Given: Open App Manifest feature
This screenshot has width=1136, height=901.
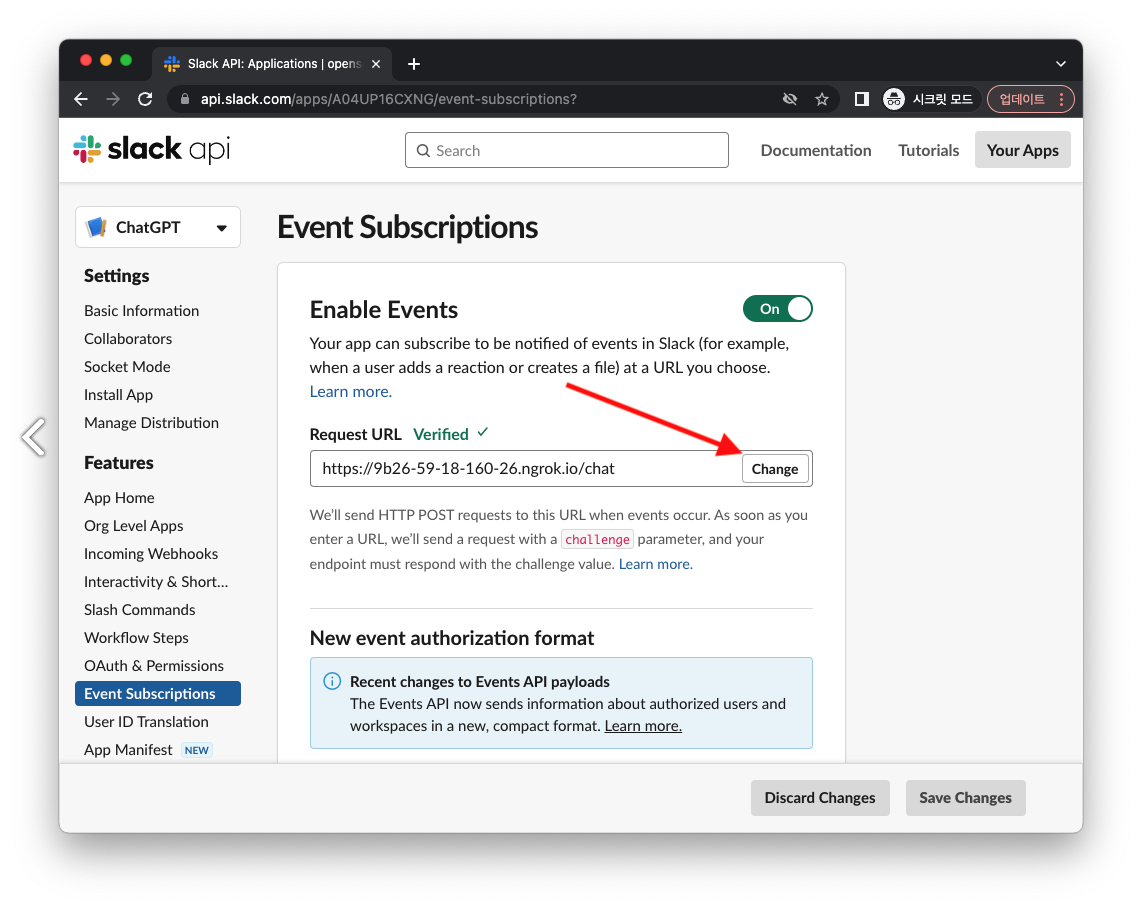Looking at the screenshot, I should coord(128,750).
